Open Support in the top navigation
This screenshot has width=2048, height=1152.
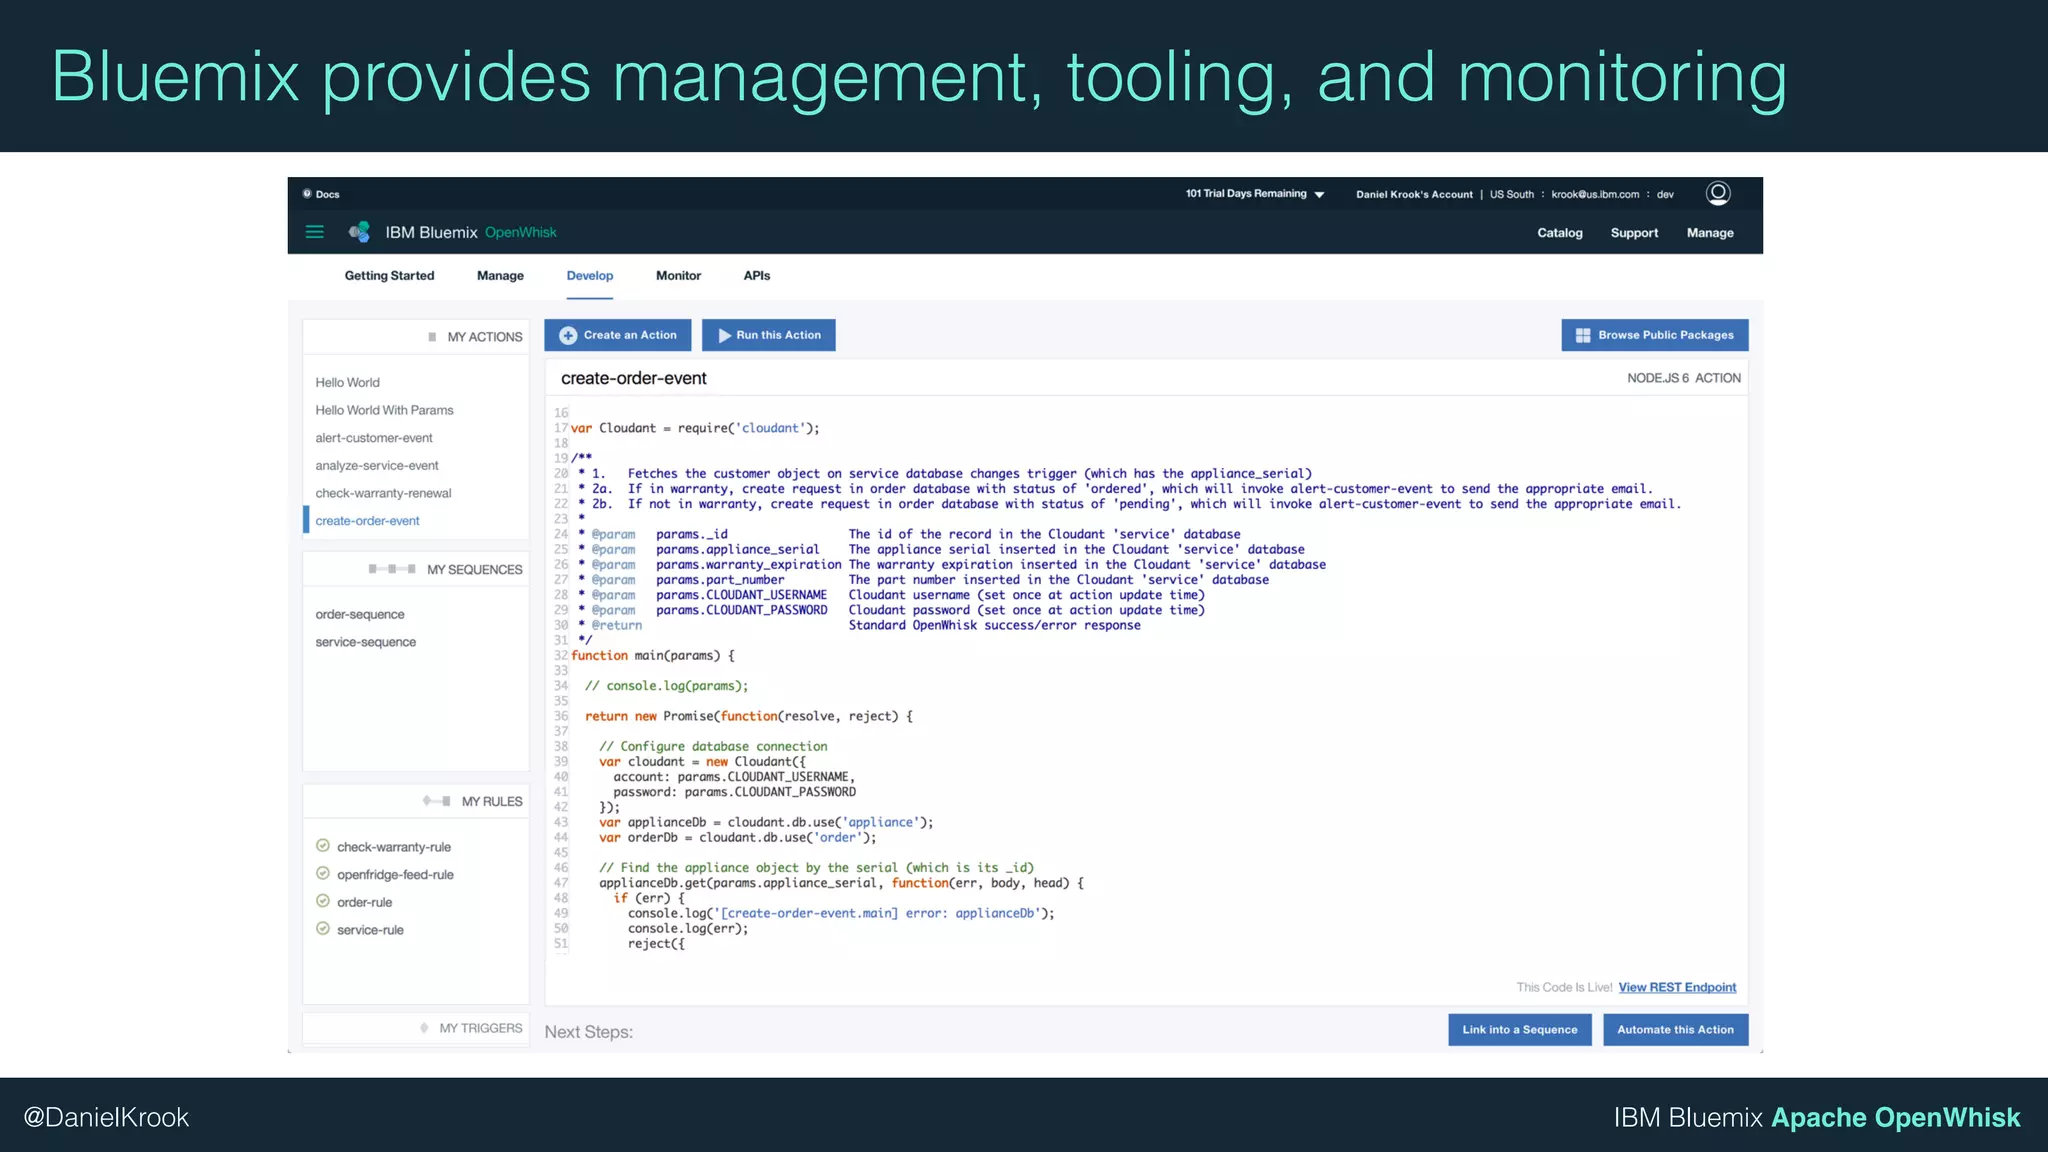(1634, 233)
